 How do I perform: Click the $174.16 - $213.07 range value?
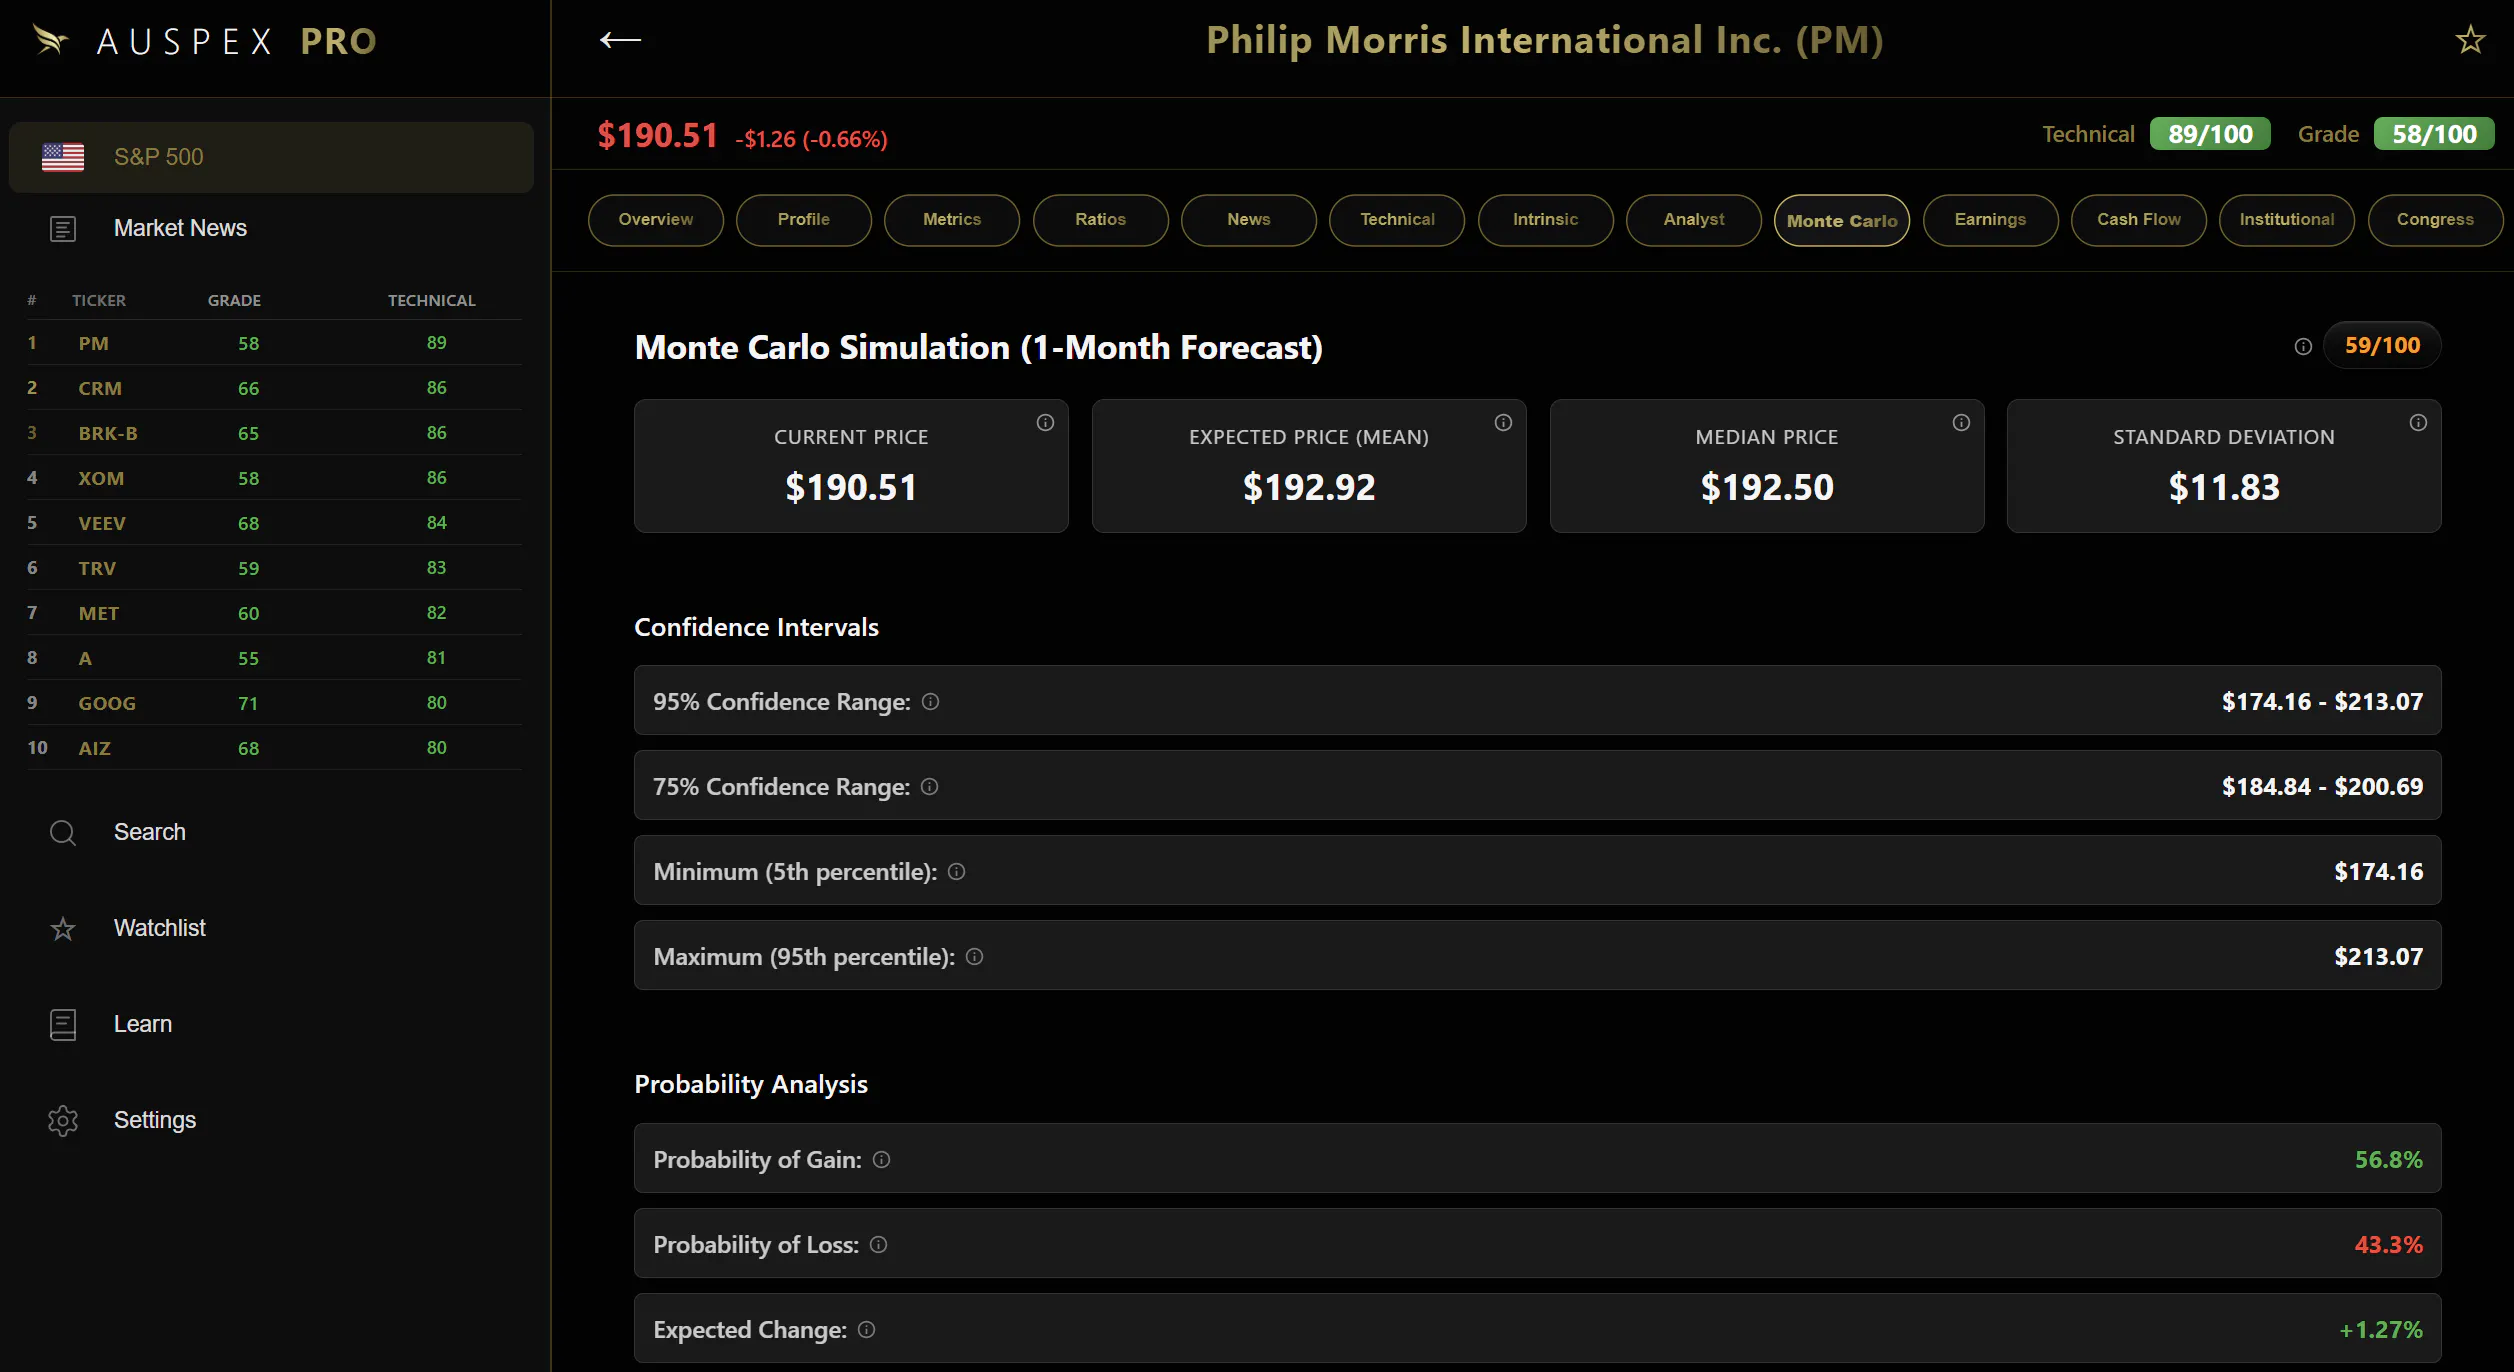[x=2322, y=702]
